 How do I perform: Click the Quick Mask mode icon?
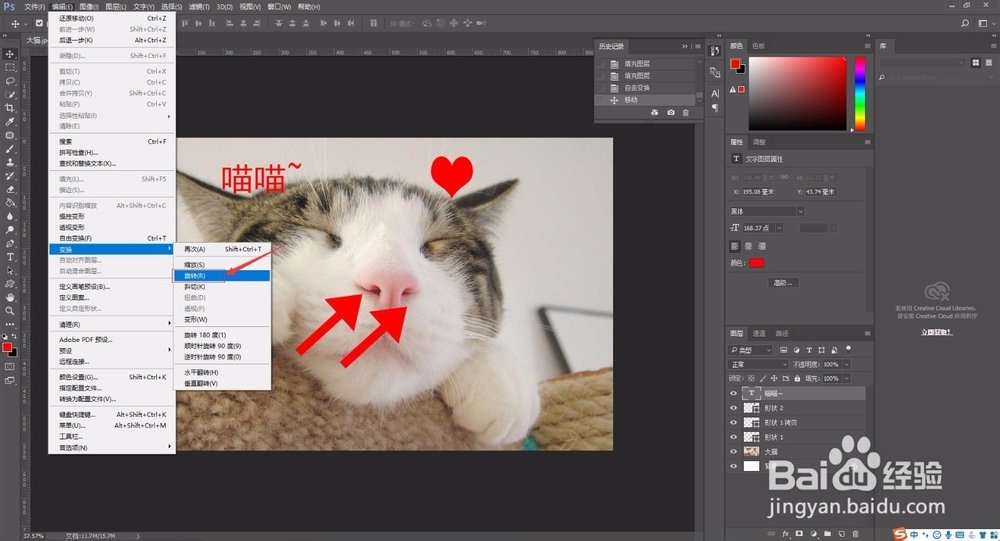(10, 367)
